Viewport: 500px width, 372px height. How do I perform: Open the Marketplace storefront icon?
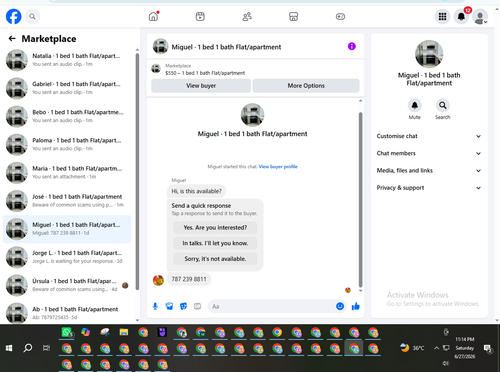(293, 16)
